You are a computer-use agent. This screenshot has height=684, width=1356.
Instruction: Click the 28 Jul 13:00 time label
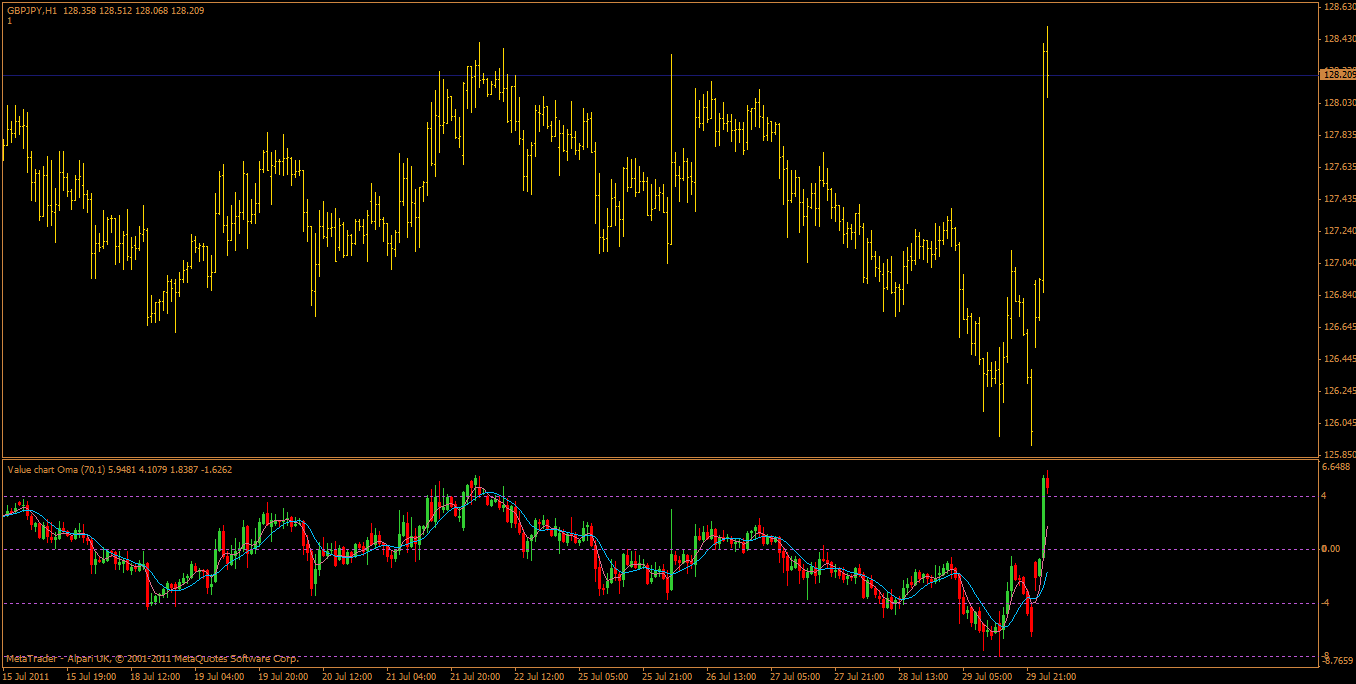tap(924, 677)
